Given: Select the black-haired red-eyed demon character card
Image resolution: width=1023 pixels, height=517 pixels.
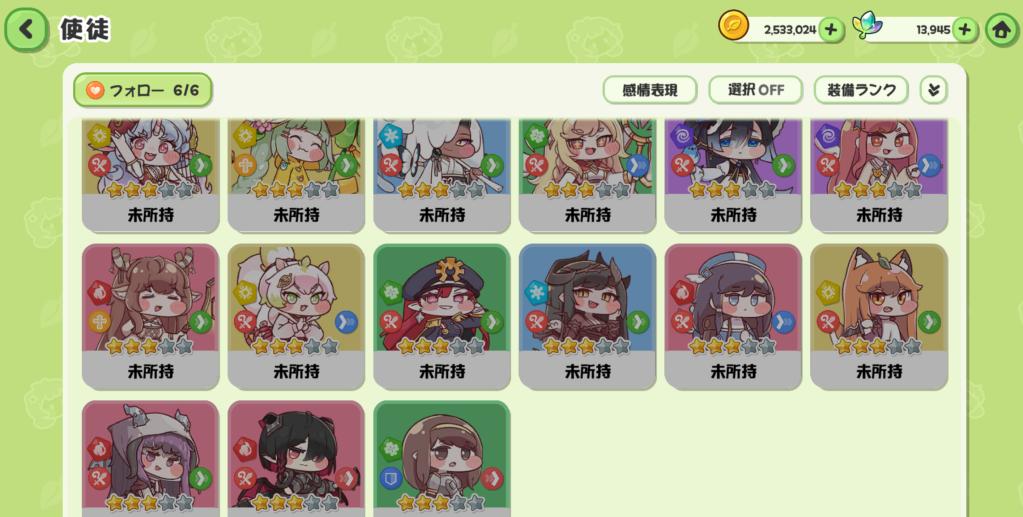Looking at the screenshot, I should point(296,458).
